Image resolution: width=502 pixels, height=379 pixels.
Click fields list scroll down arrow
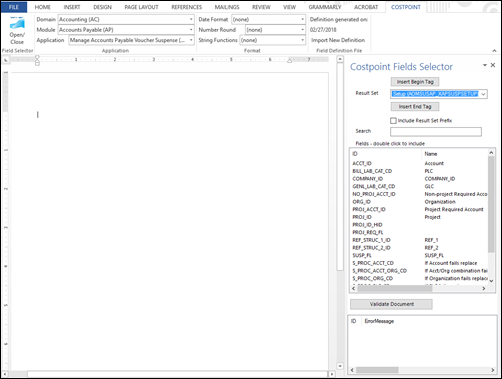coord(491,281)
